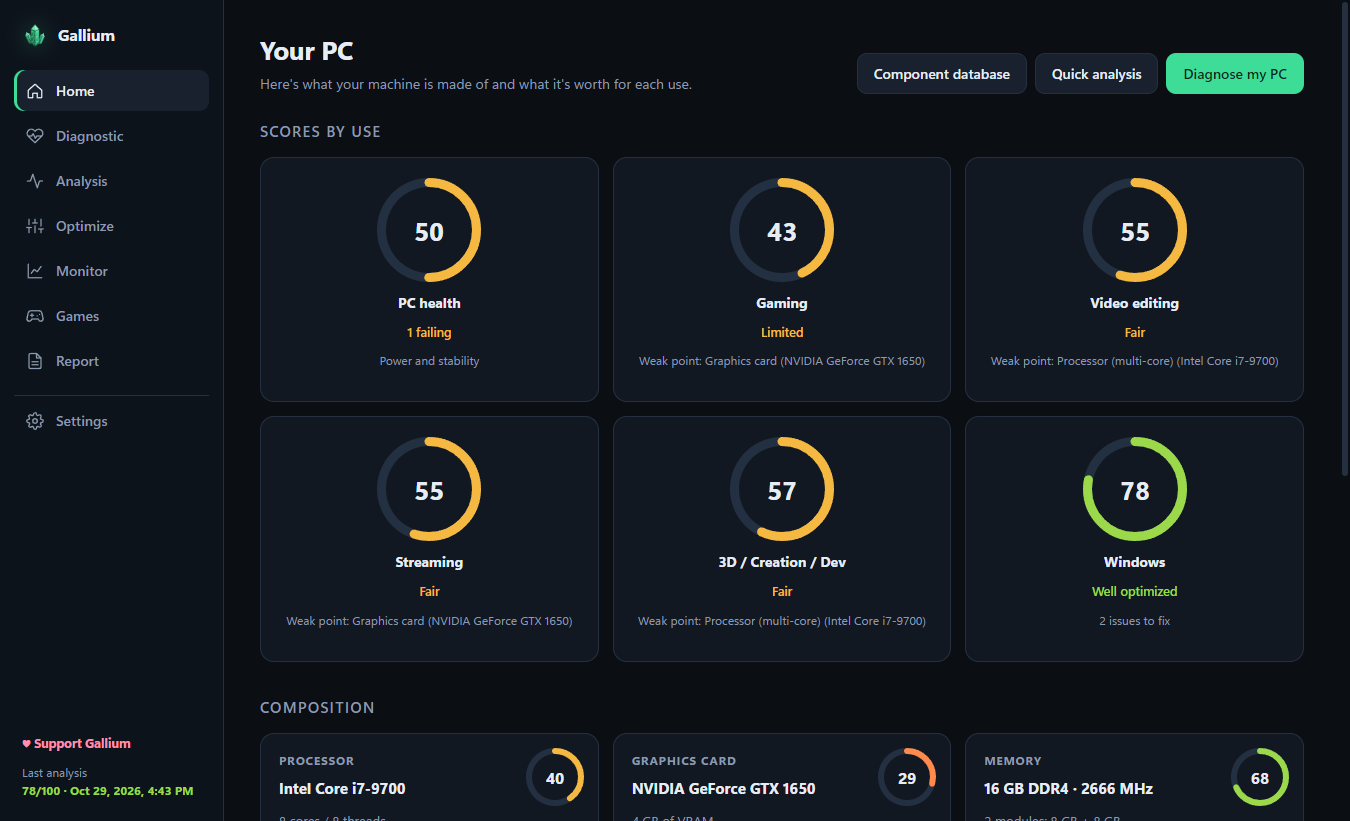Click the Support Gallium link

[x=76, y=743]
